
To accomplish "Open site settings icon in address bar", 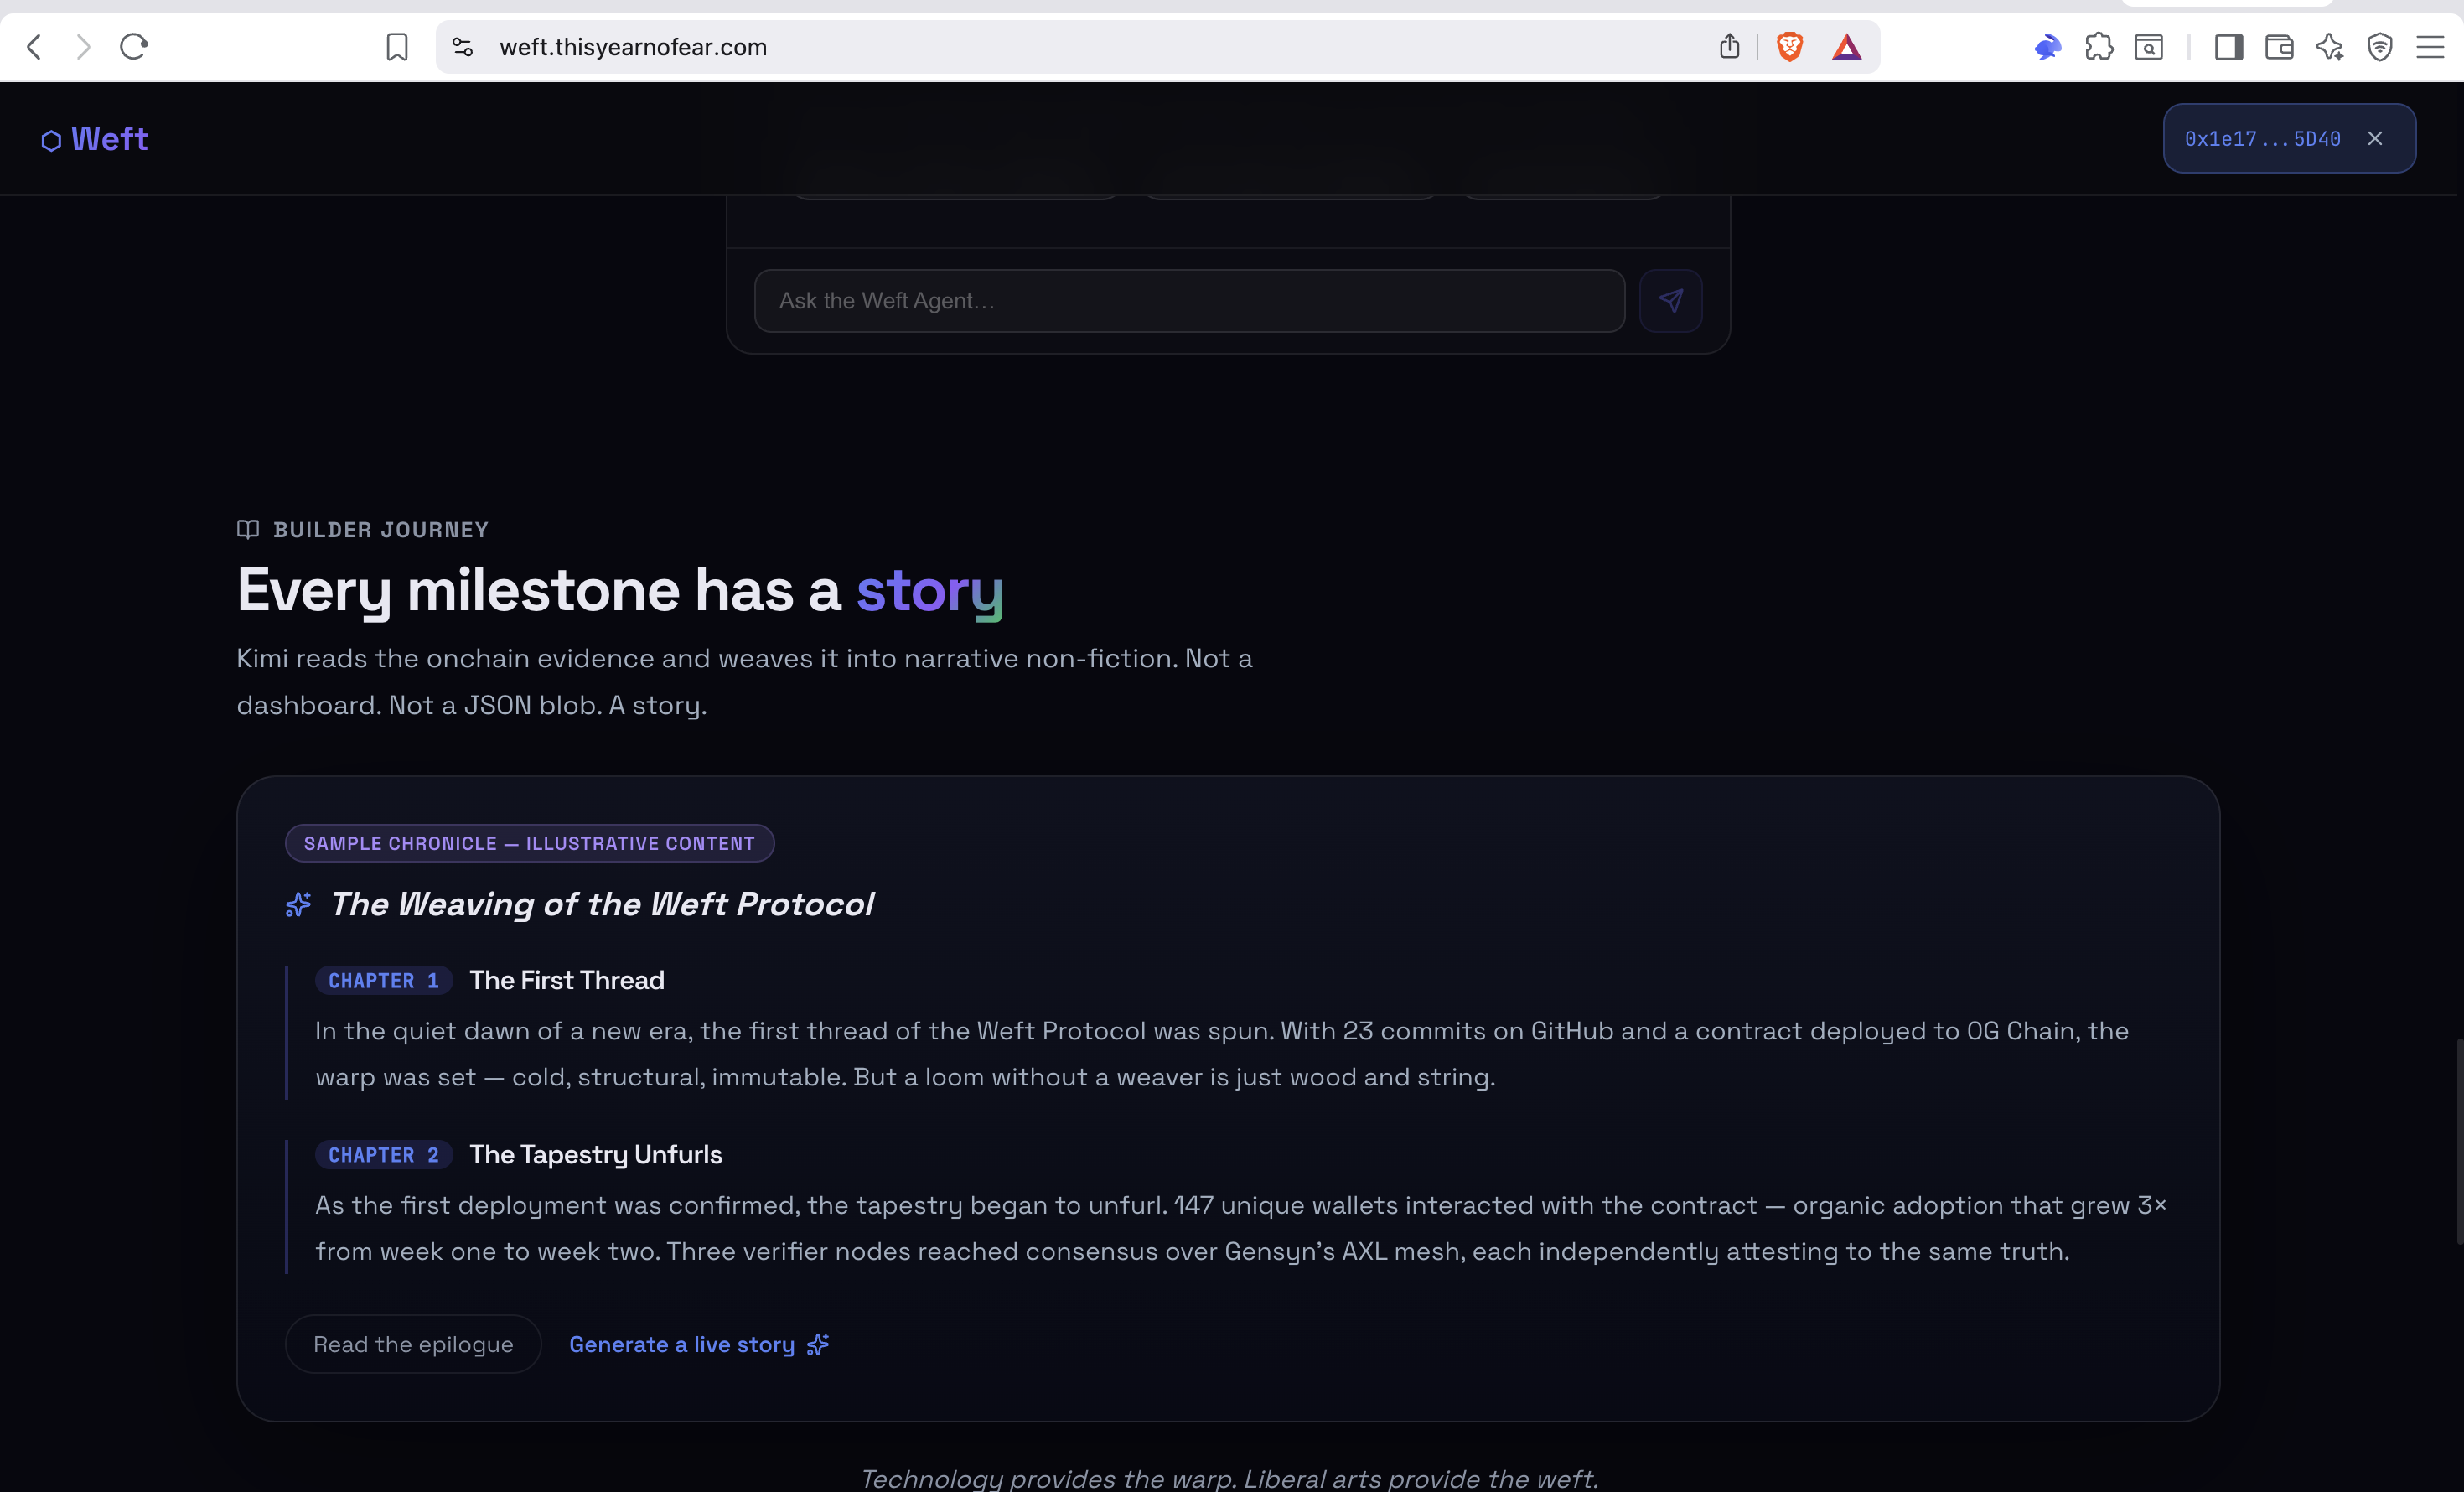I will 462,47.
